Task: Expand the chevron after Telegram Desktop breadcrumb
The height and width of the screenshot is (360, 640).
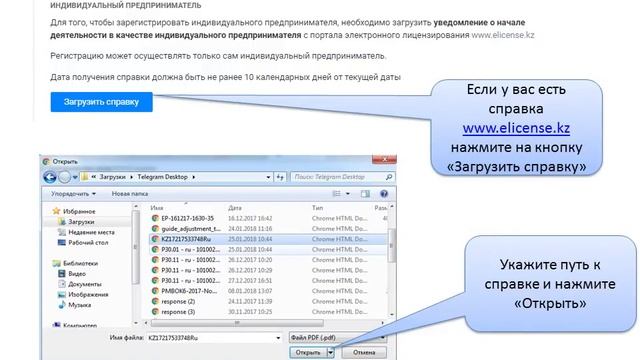Action: pyautogui.click(x=193, y=177)
